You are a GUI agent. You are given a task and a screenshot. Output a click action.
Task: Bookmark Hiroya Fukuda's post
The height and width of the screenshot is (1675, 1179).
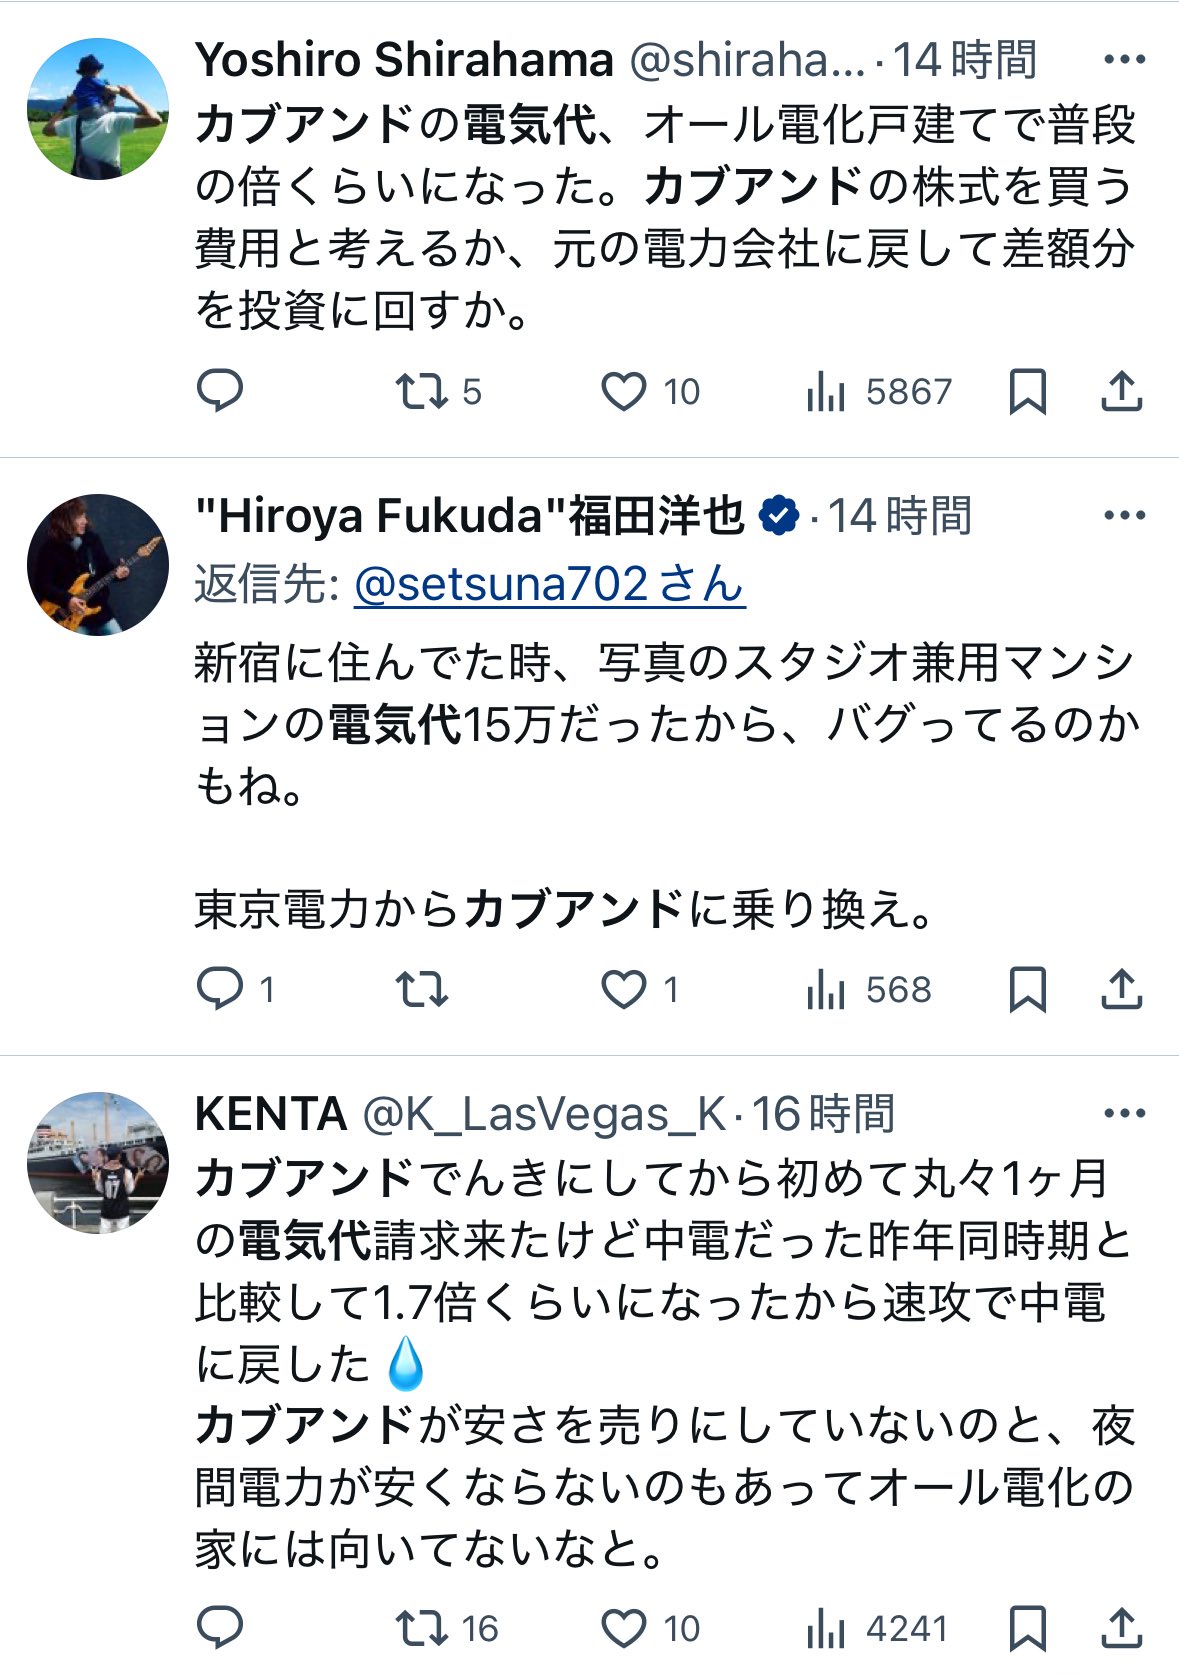[1027, 989]
